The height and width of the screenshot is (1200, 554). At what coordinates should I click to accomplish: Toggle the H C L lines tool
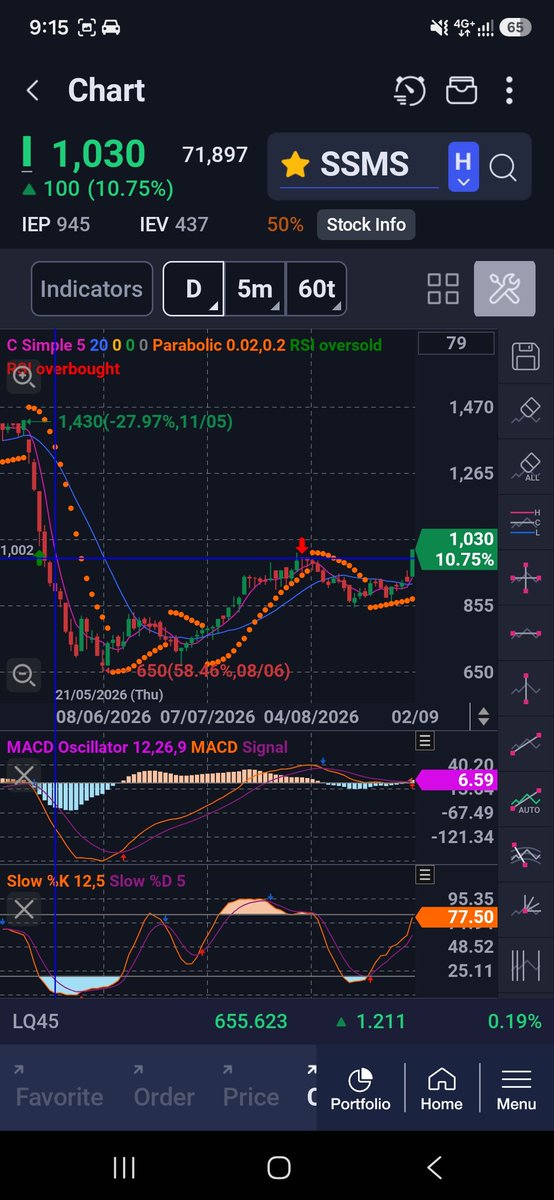coord(526,521)
